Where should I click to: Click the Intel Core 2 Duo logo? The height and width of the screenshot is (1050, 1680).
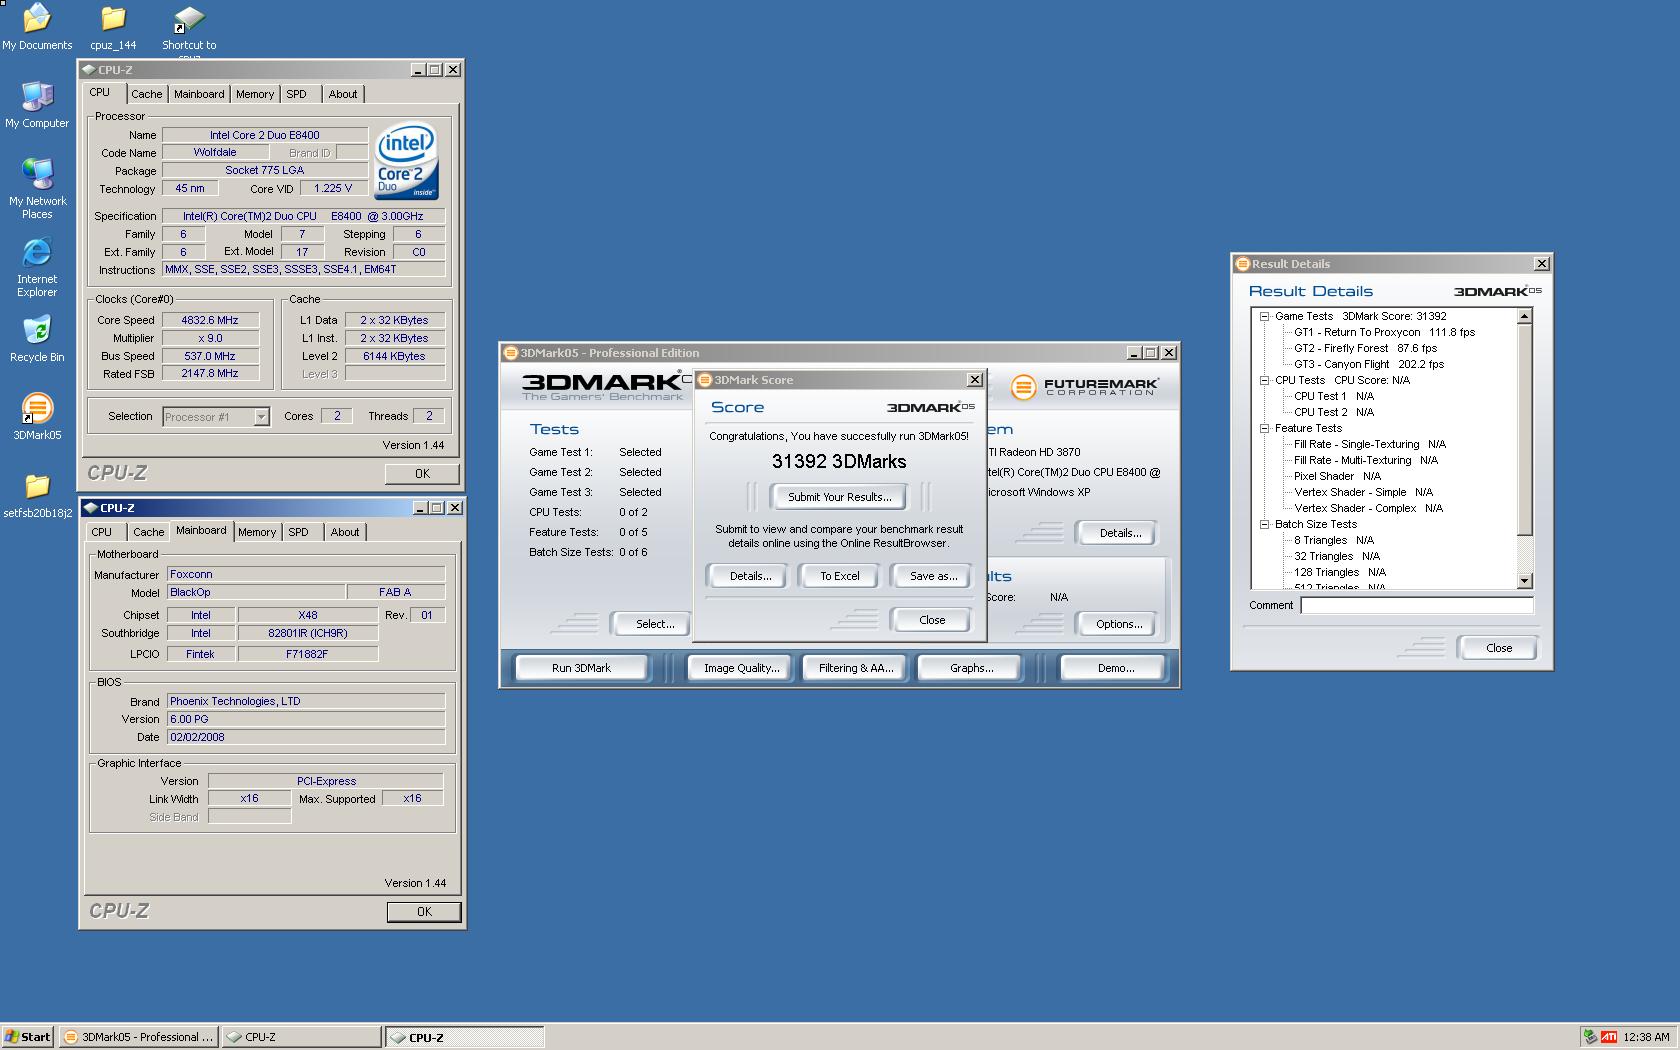point(406,161)
